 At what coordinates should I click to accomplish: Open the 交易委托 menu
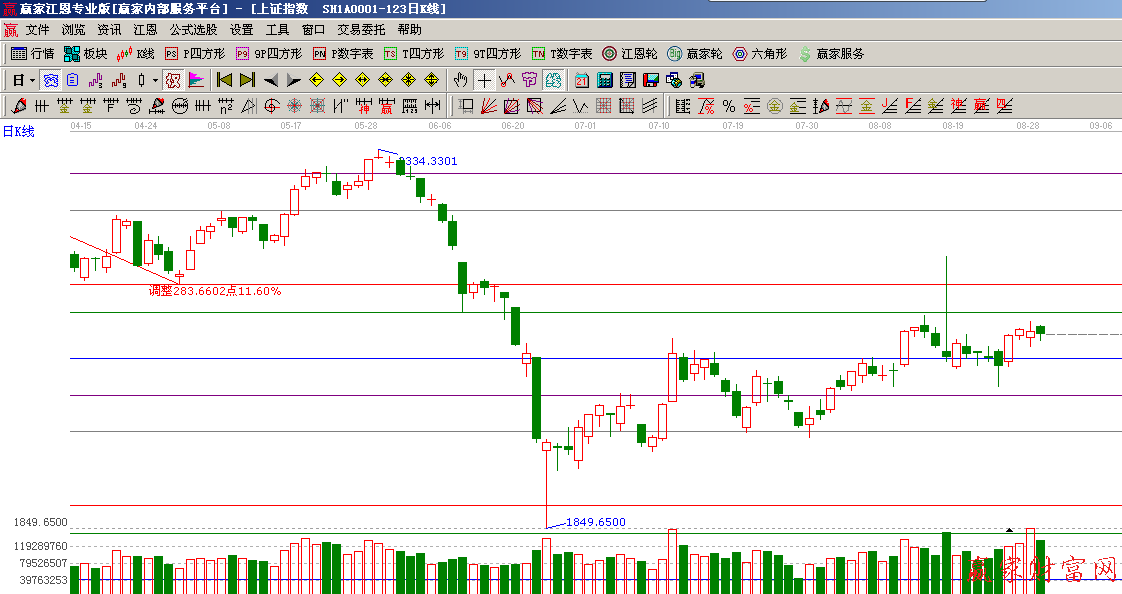(360, 30)
